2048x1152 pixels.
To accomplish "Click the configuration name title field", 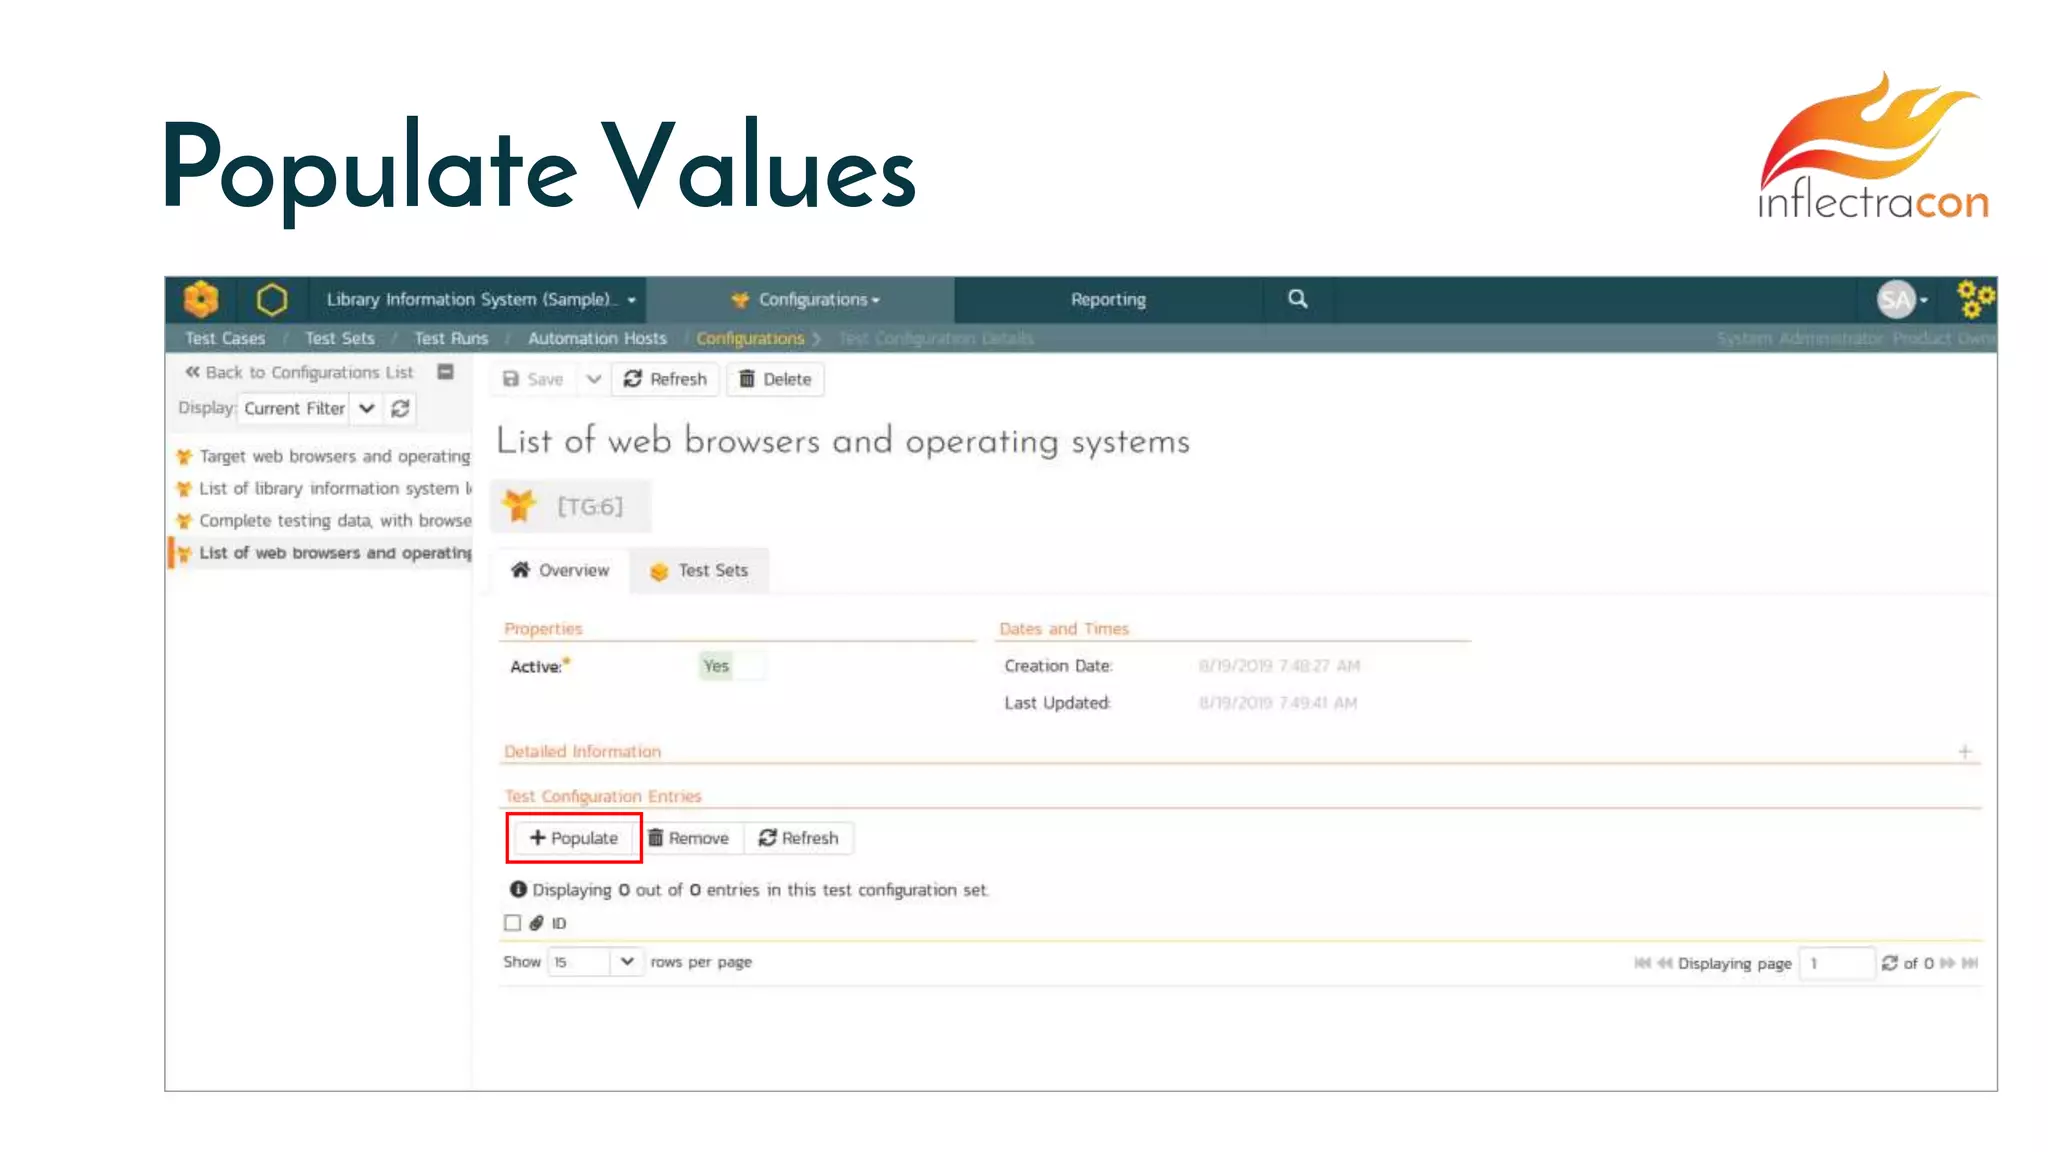I will (x=843, y=441).
